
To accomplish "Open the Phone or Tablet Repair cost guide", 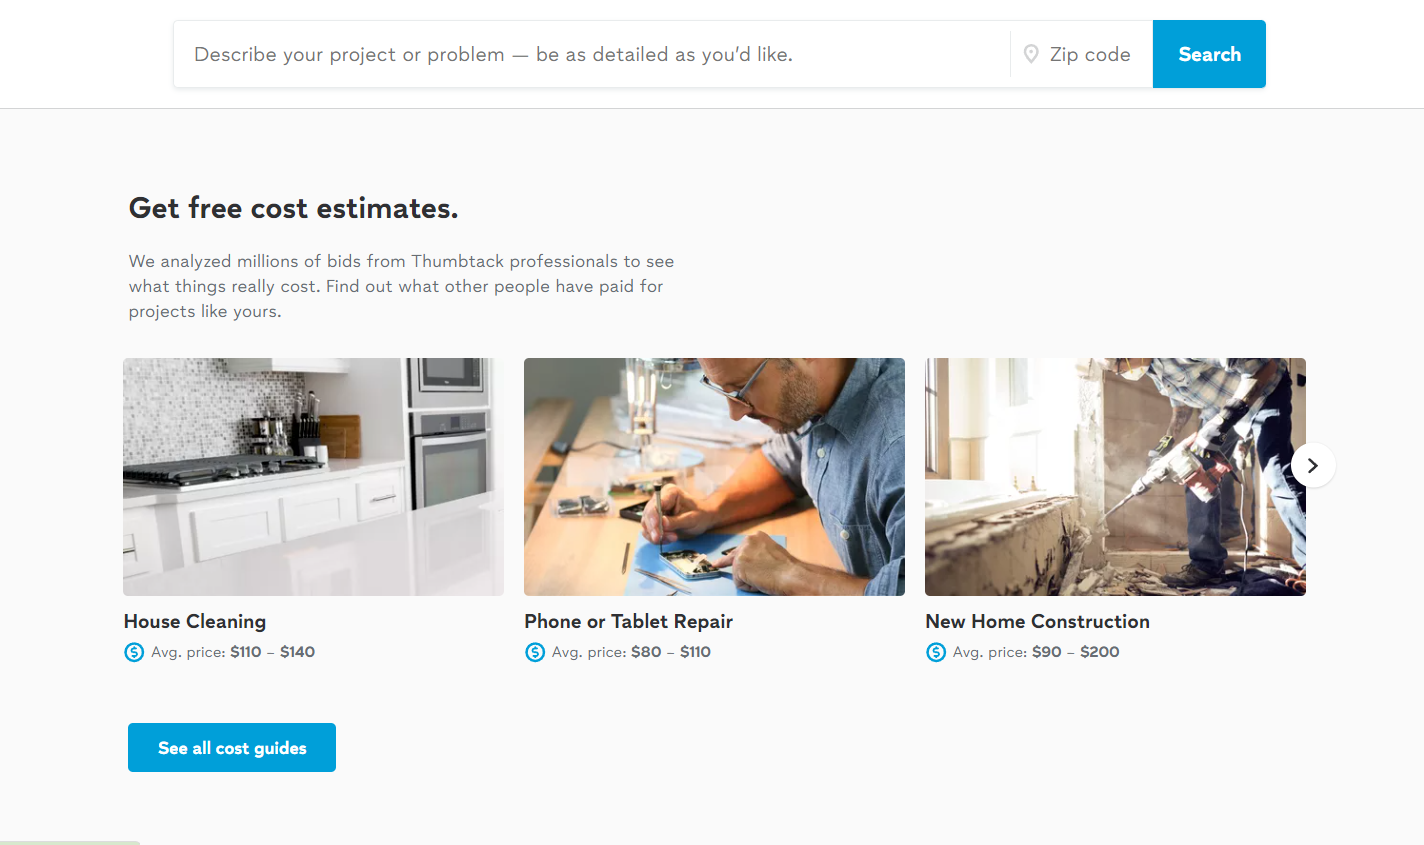I will (628, 621).
